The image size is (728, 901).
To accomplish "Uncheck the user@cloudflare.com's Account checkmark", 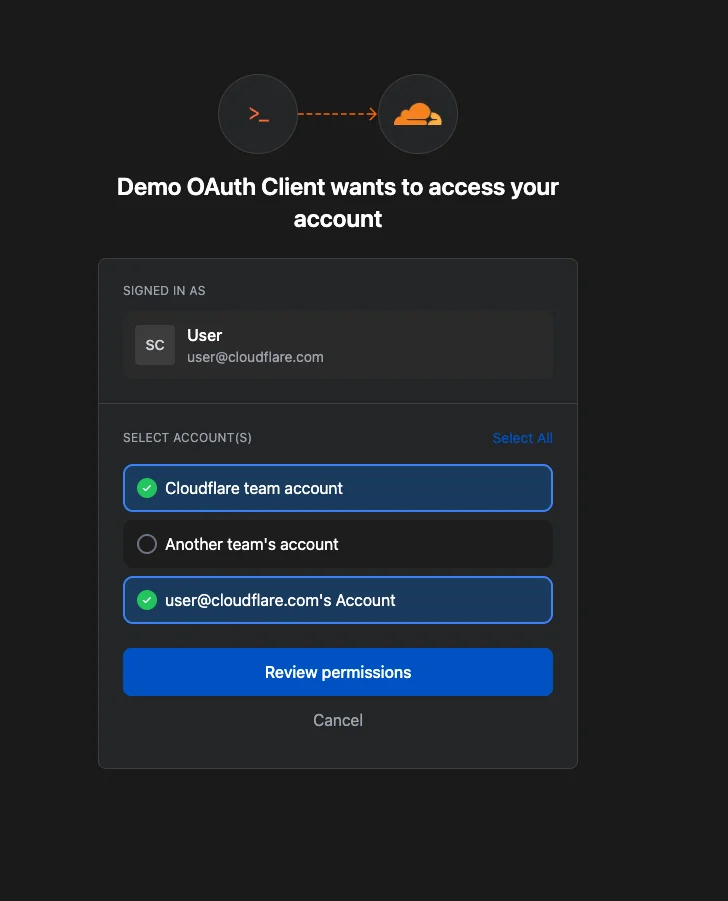I will tap(147, 600).
